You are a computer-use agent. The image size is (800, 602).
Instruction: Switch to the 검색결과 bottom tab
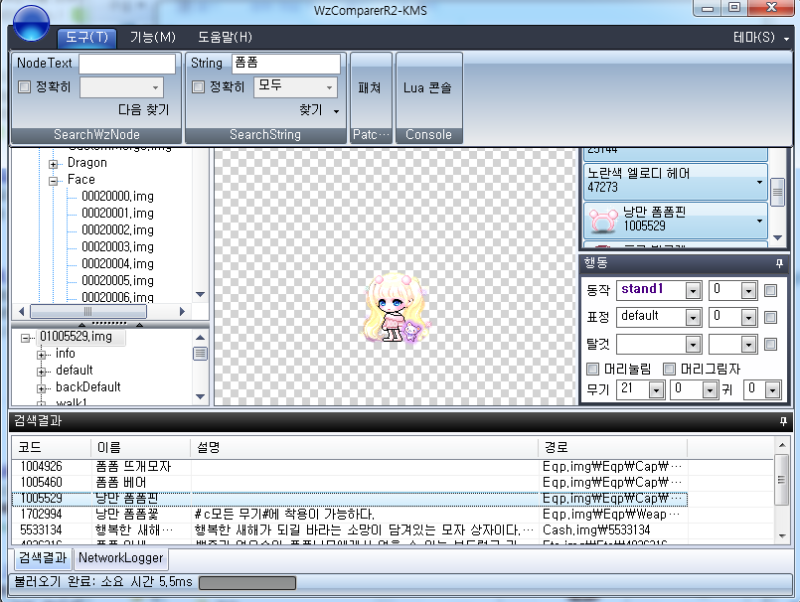(x=43, y=558)
